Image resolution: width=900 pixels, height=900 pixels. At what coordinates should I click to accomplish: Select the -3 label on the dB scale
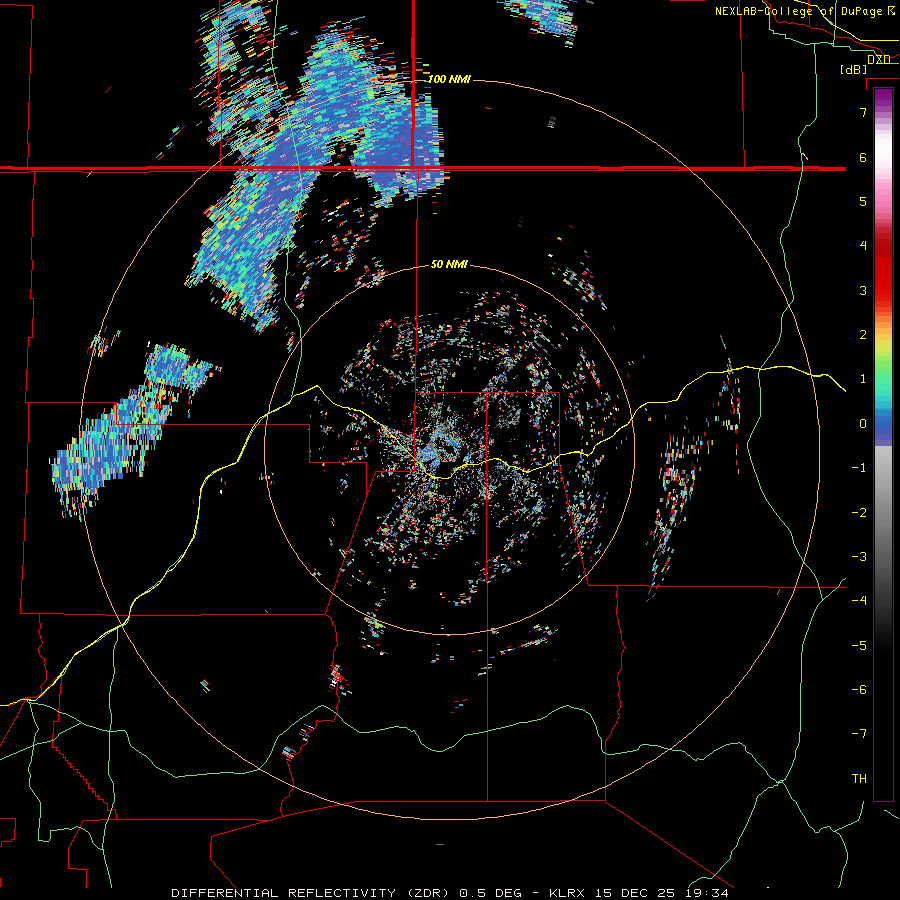[859, 557]
